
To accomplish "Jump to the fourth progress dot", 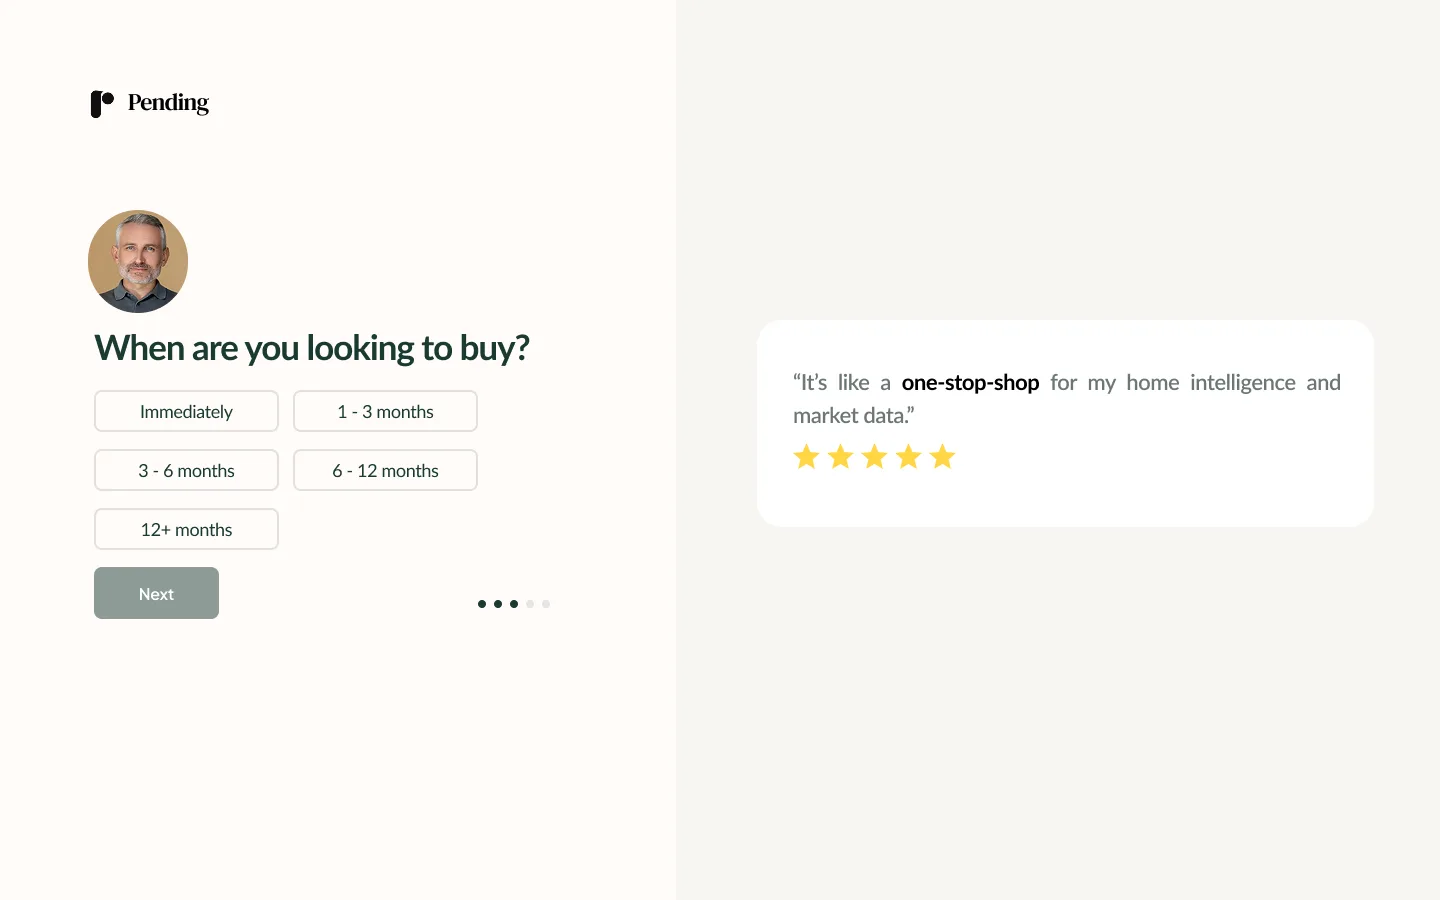I will point(530,604).
